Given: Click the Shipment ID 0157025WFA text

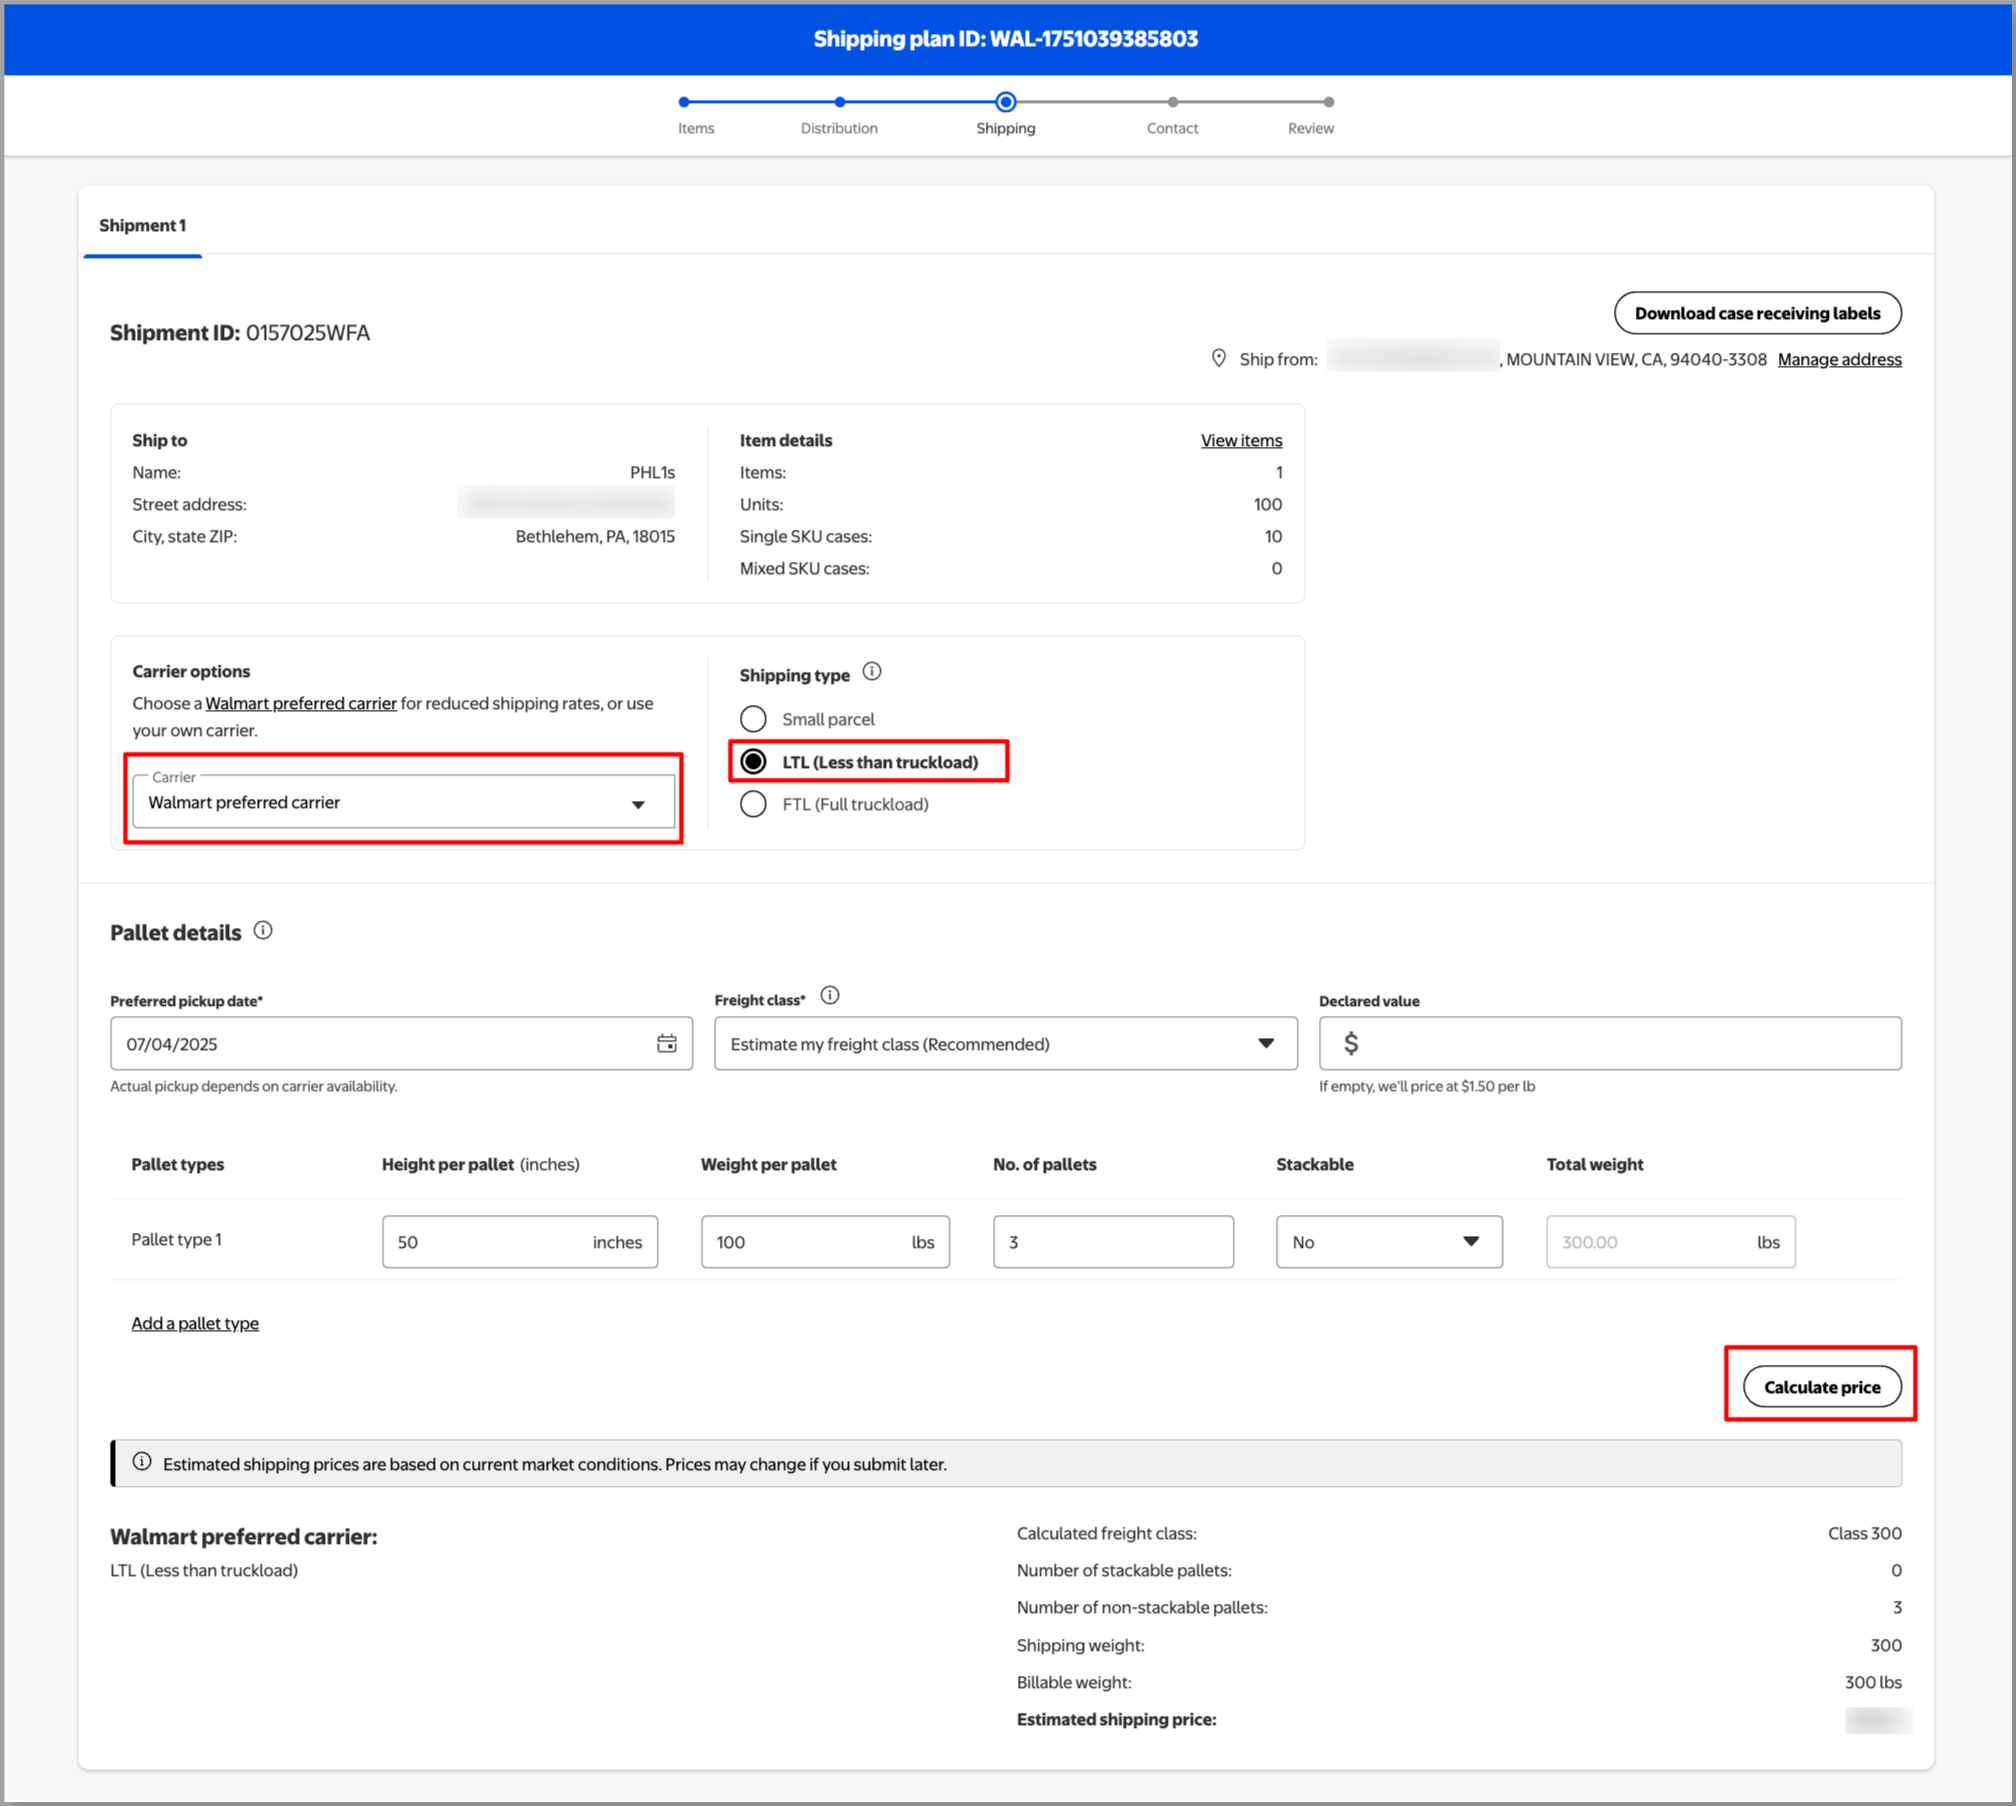Looking at the screenshot, I should coord(240,333).
